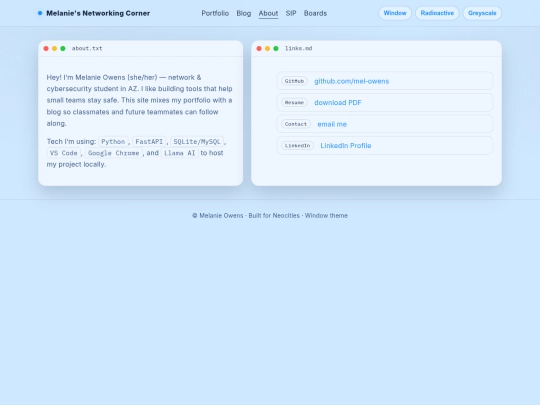Screen dimensions: 540x405
Task: Go to the Blog page
Action: [x=243, y=13]
